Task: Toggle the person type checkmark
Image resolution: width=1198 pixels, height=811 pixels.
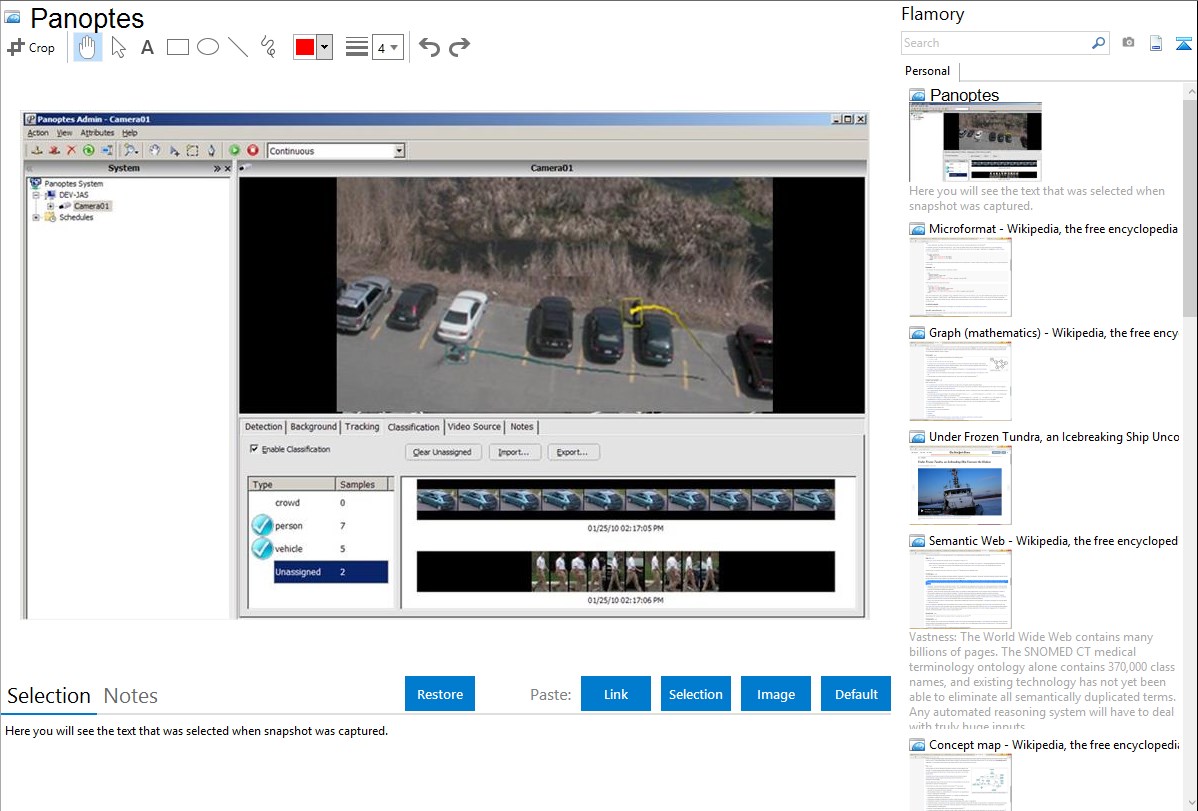Action: 262,525
